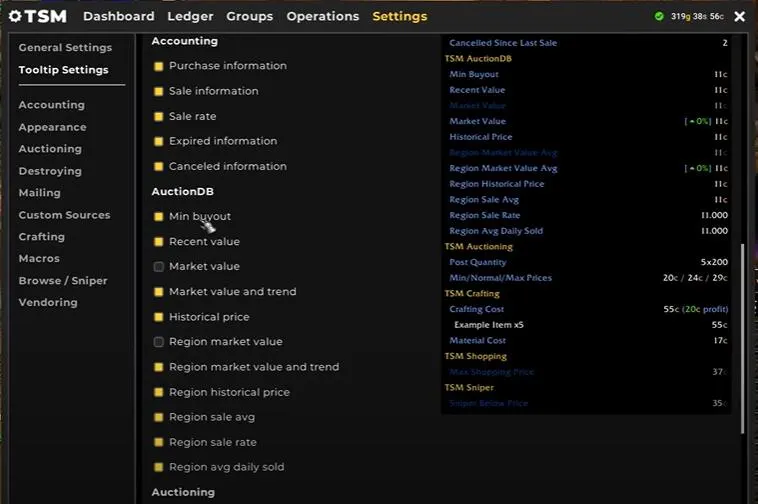Click the Example Item x5 preview row
This screenshot has height=504, width=758.
tap(590, 325)
